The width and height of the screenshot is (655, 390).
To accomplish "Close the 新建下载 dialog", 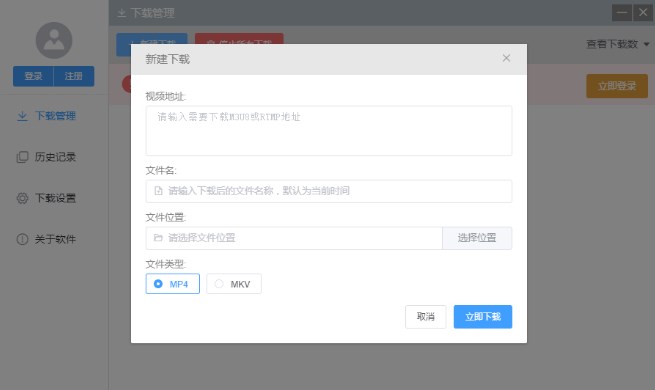I will pos(506,58).
